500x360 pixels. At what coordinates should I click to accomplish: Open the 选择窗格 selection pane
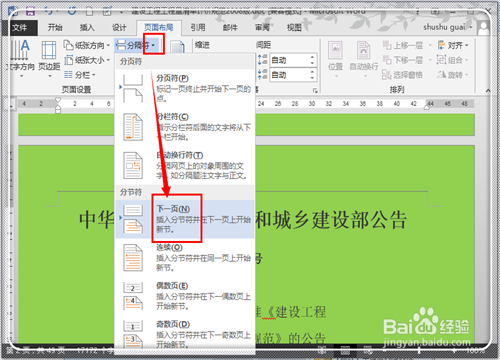(403, 75)
